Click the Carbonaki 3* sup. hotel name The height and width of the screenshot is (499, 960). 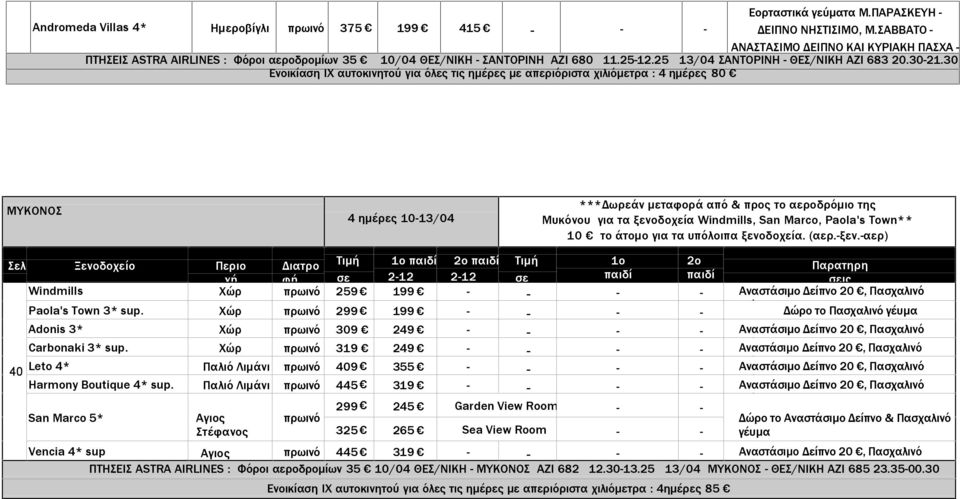[78, 348]
